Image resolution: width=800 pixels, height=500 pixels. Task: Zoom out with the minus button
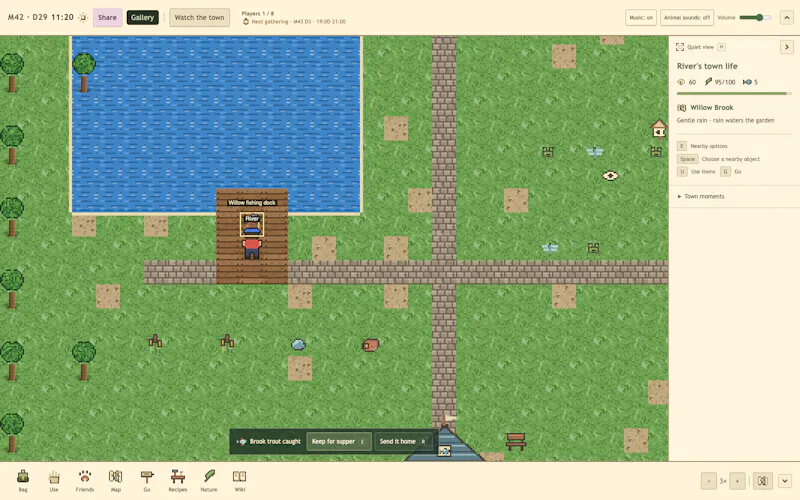[709, 481]
